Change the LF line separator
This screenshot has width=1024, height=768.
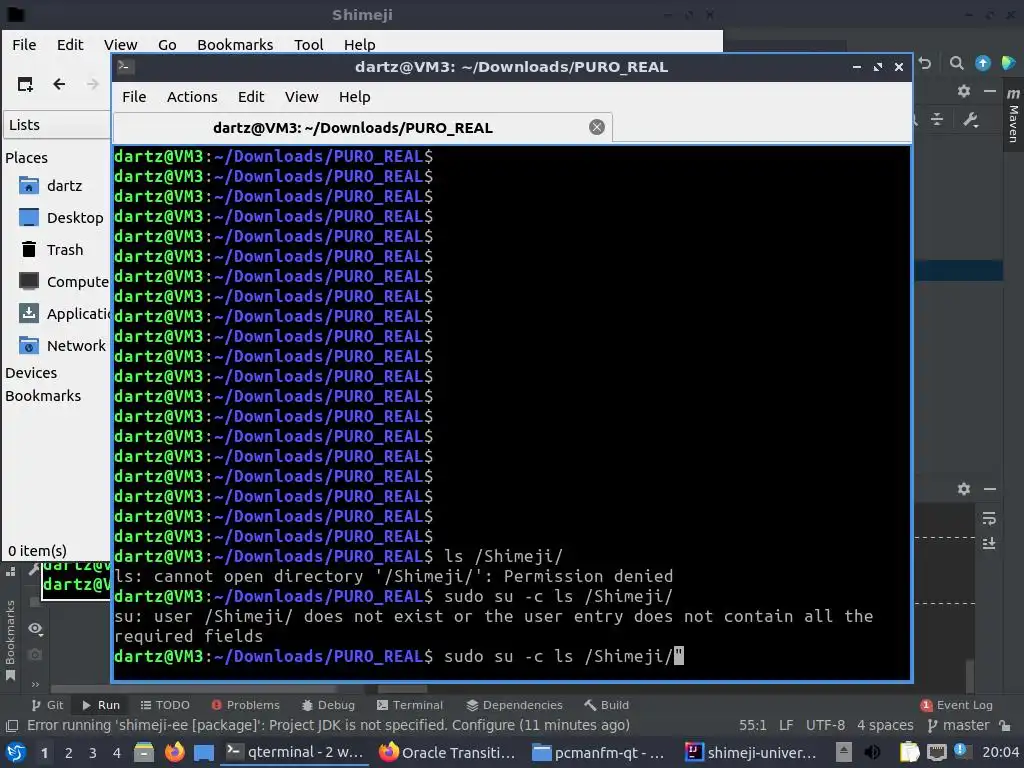(x=786, y=726)
